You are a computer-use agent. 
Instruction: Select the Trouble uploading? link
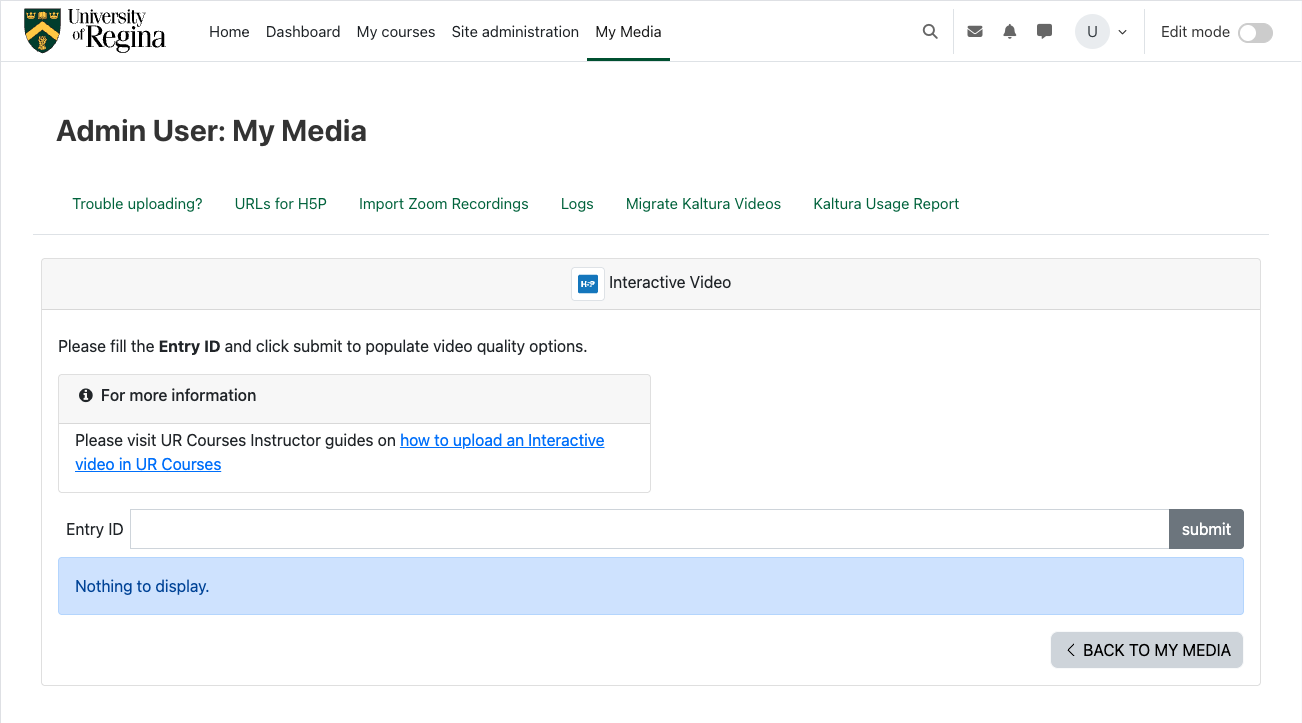click(137, 204)
